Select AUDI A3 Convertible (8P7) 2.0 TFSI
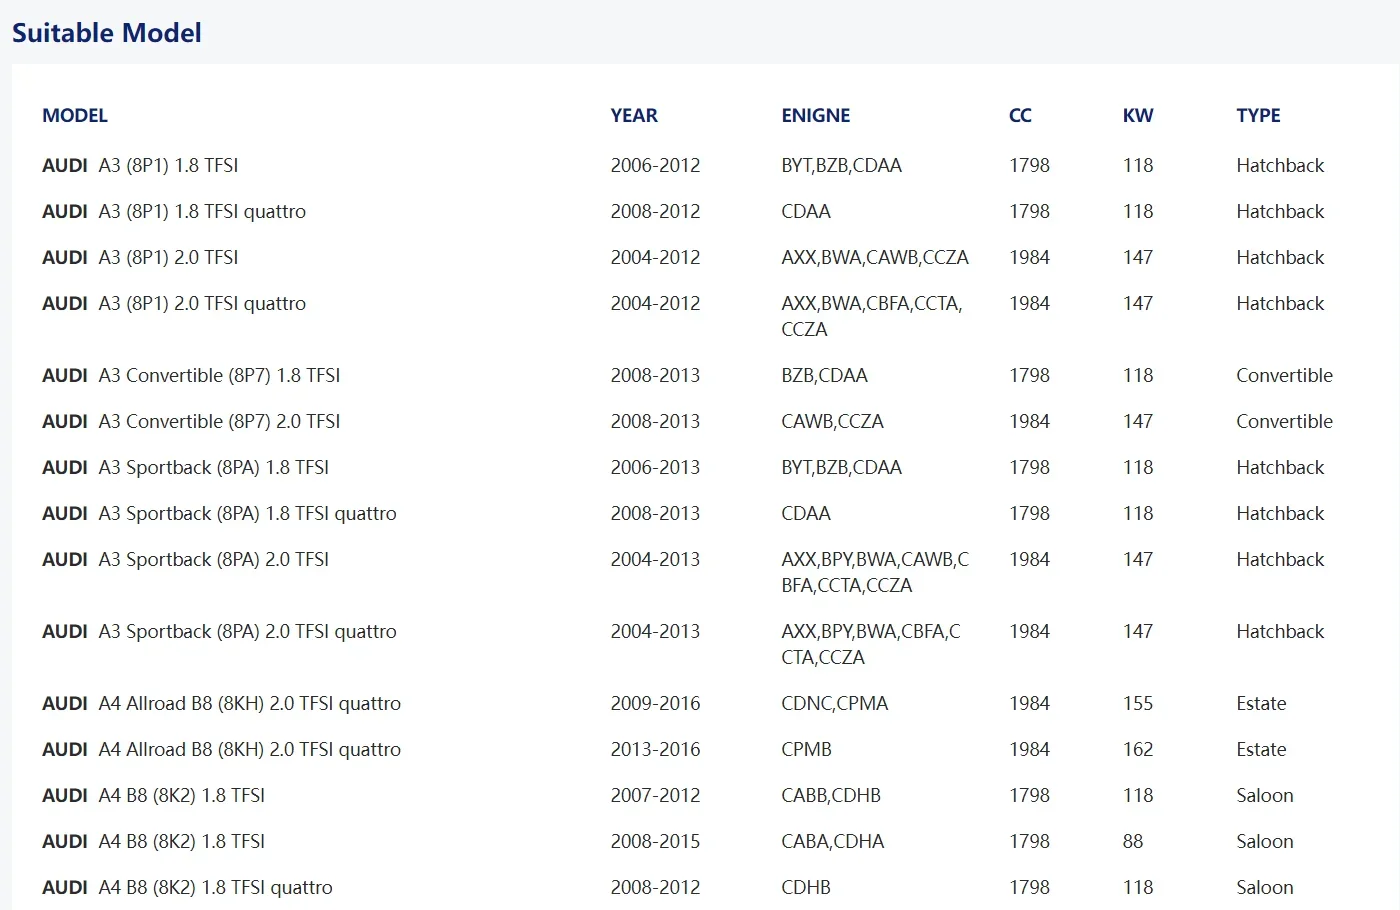Screen dimensions: 1400x910 pos(700,421)
